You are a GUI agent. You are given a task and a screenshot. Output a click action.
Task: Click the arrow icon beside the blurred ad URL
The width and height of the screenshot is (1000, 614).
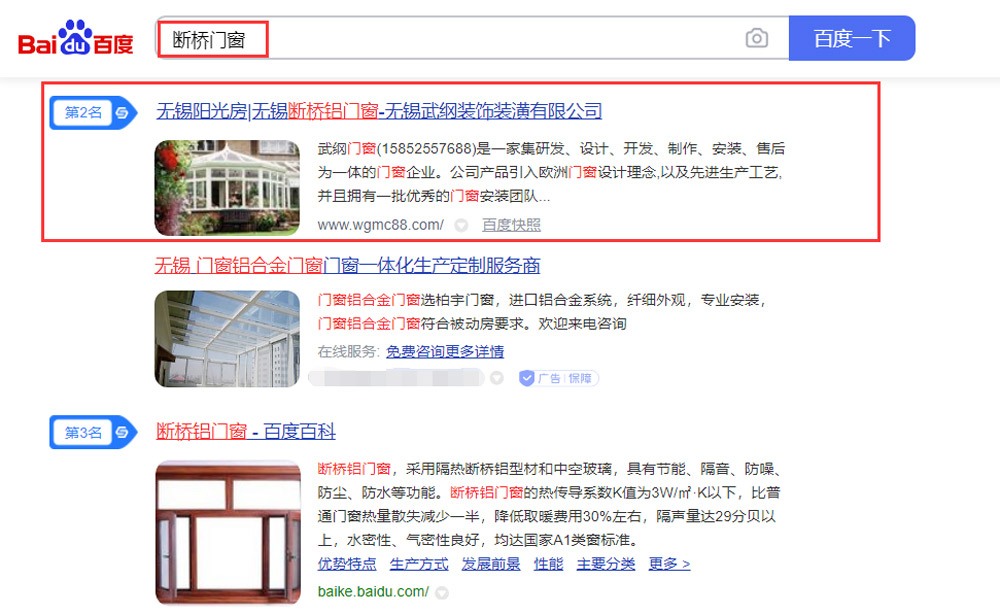495,378
